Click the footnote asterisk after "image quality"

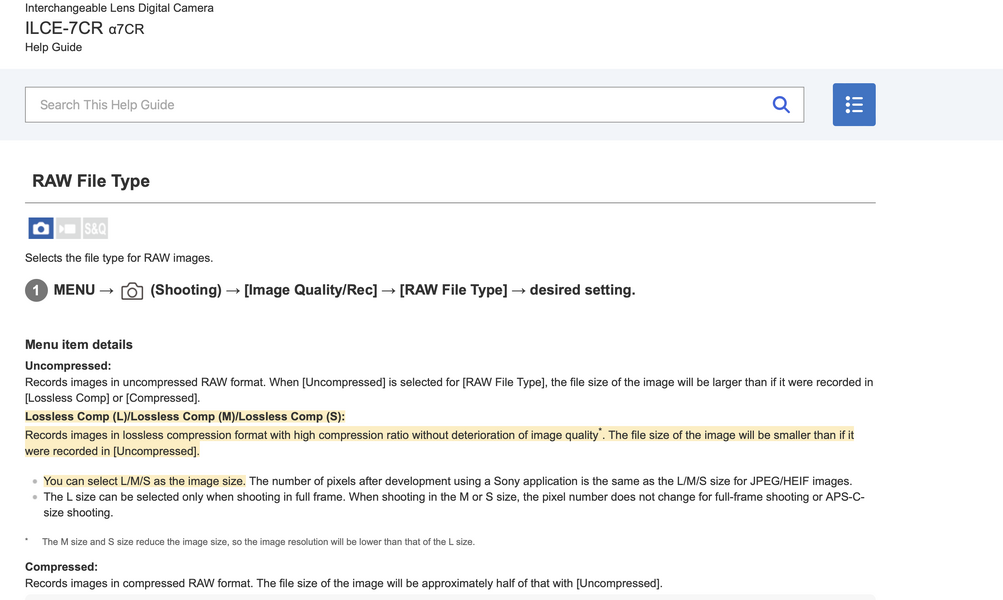tap(600, 431)
